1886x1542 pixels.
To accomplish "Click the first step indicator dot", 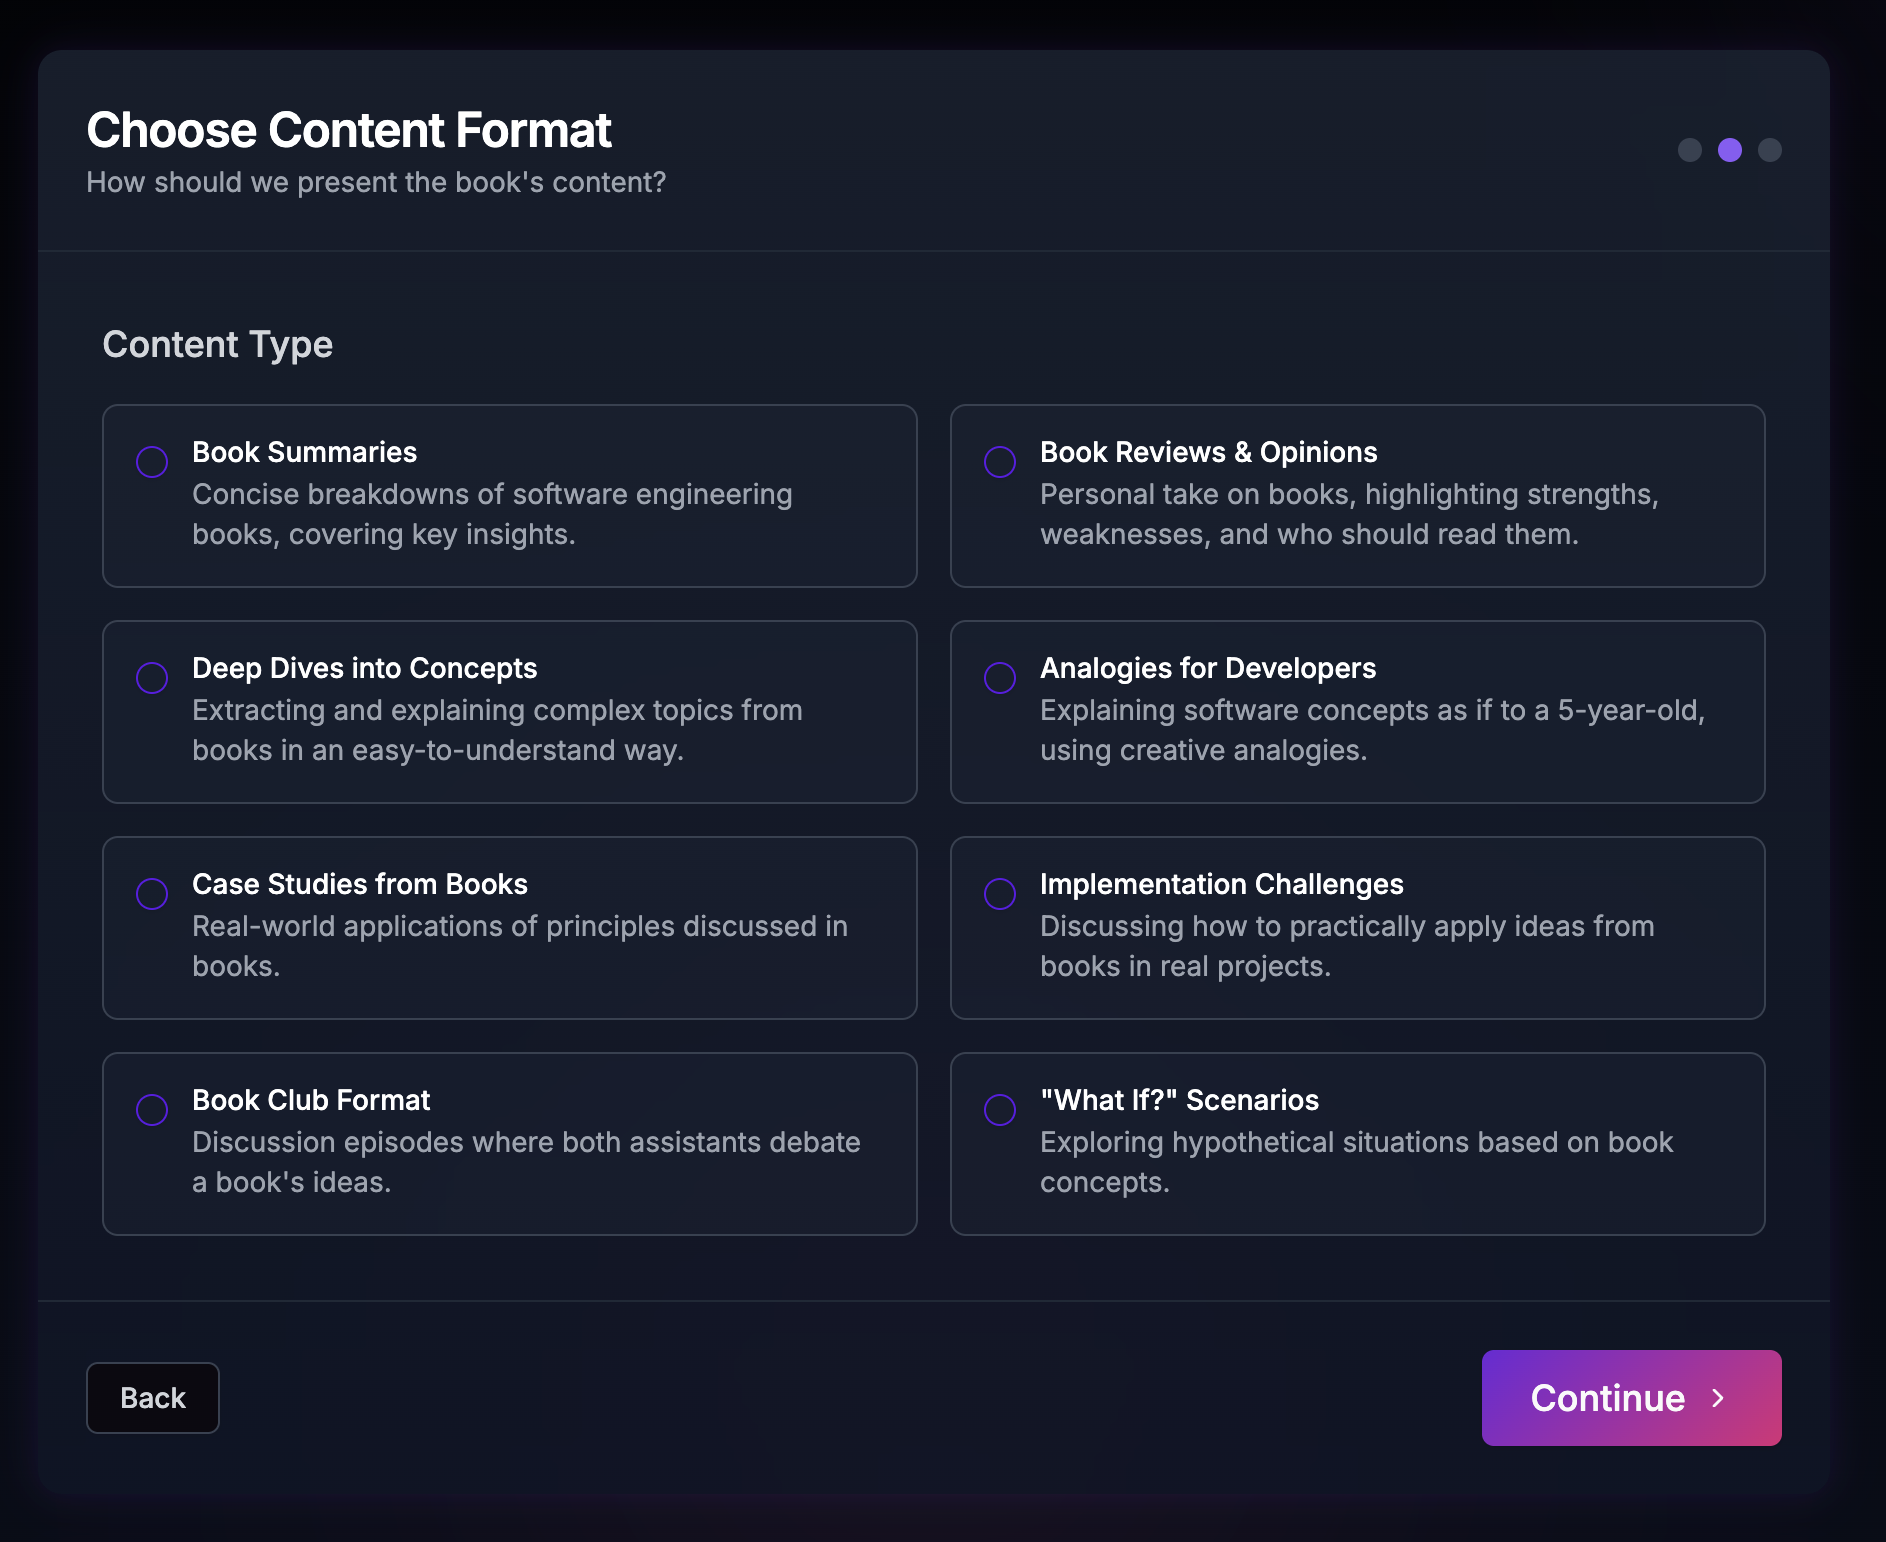I will [x=1690, y=150].
